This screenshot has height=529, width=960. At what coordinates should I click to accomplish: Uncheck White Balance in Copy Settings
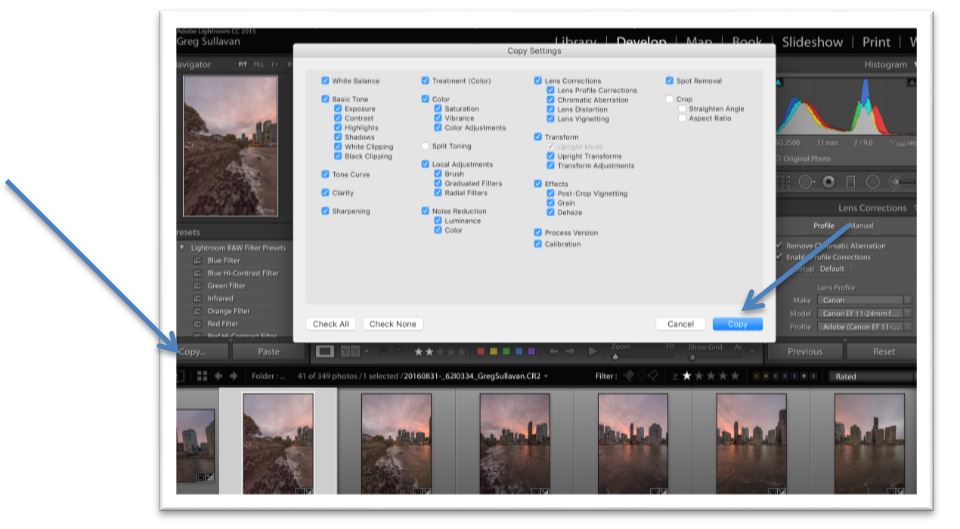325,80
